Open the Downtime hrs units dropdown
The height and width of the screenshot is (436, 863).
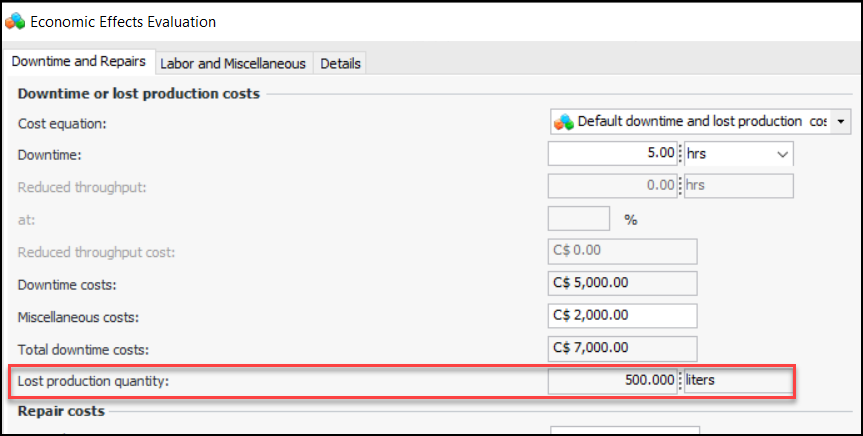click(781, 154)
